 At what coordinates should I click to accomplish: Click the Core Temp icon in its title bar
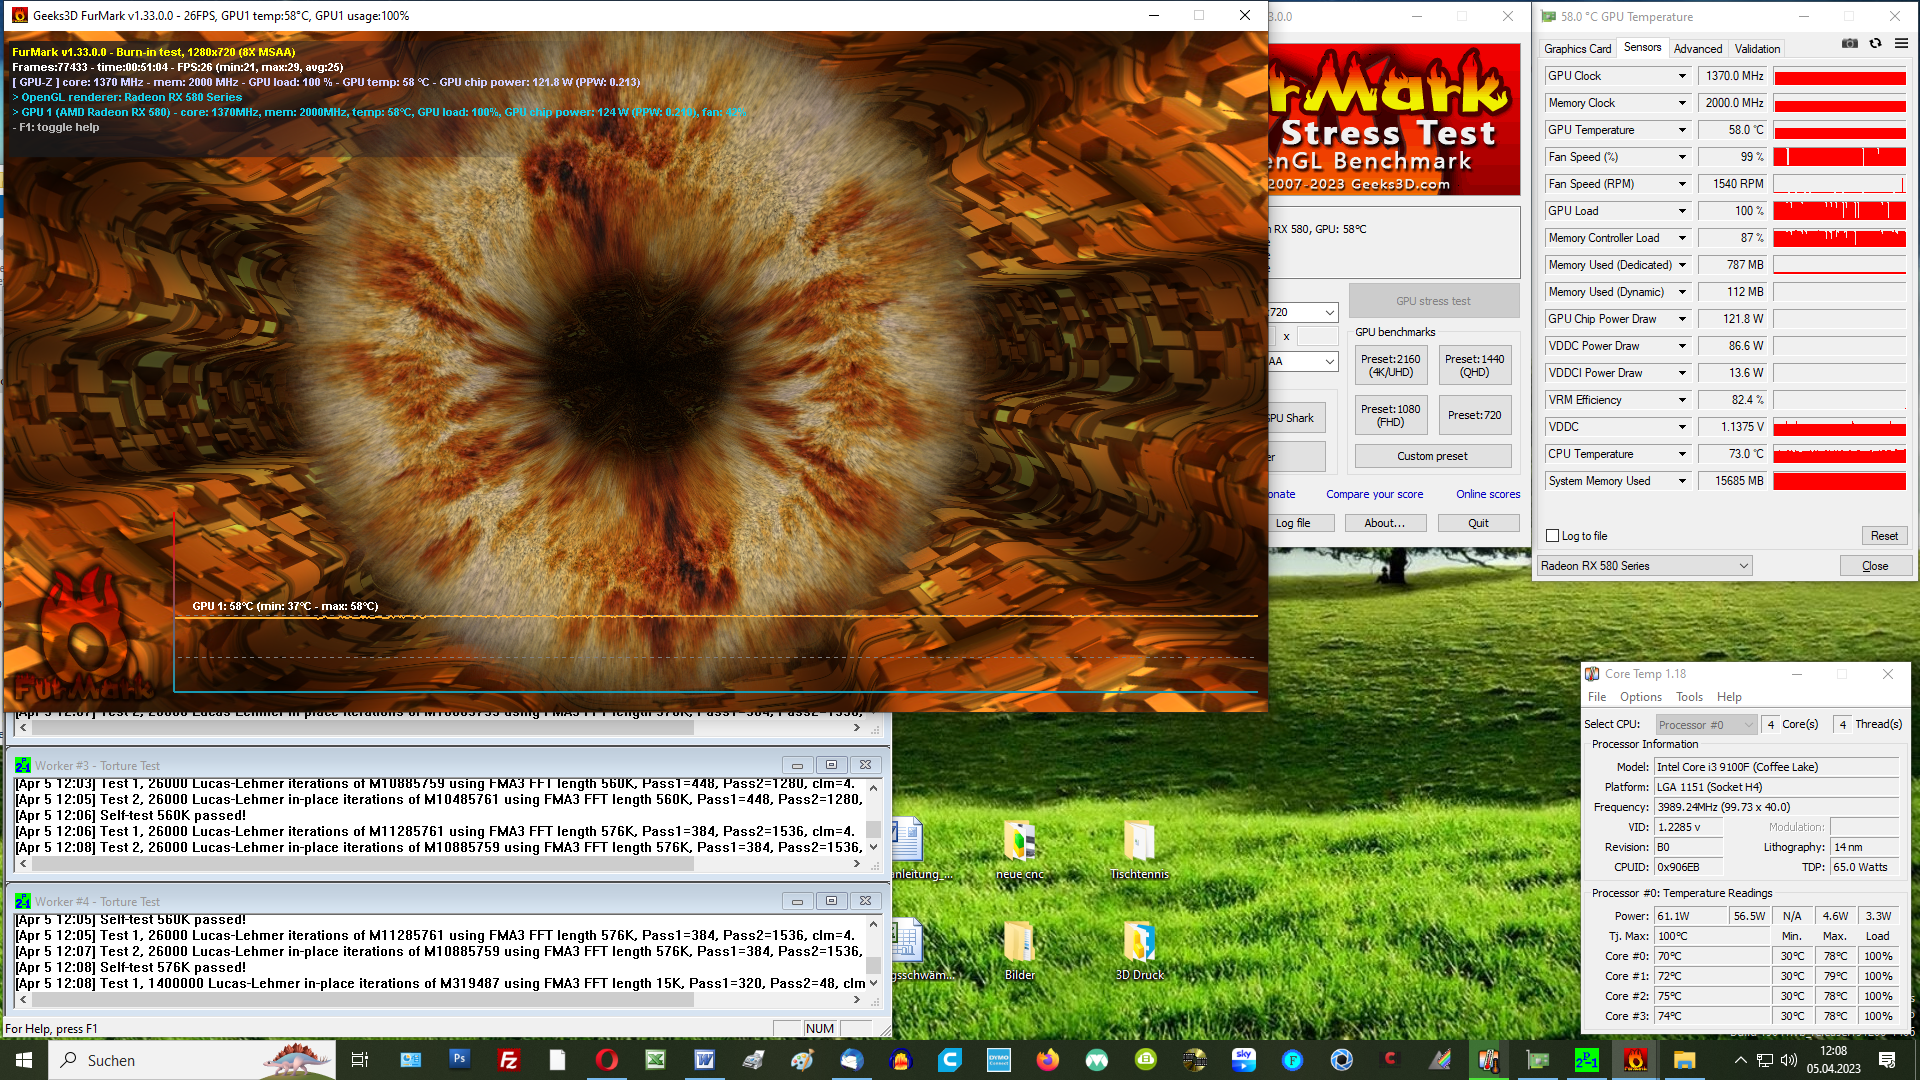click(x=1592, y=674)
